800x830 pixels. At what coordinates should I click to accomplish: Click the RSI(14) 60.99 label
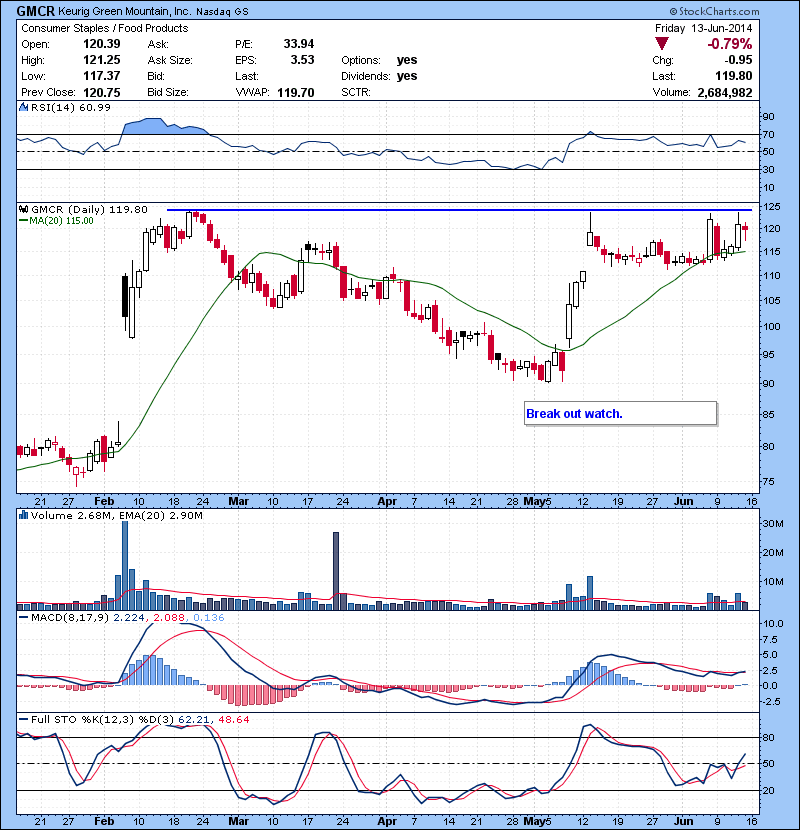tap(71, 107)
